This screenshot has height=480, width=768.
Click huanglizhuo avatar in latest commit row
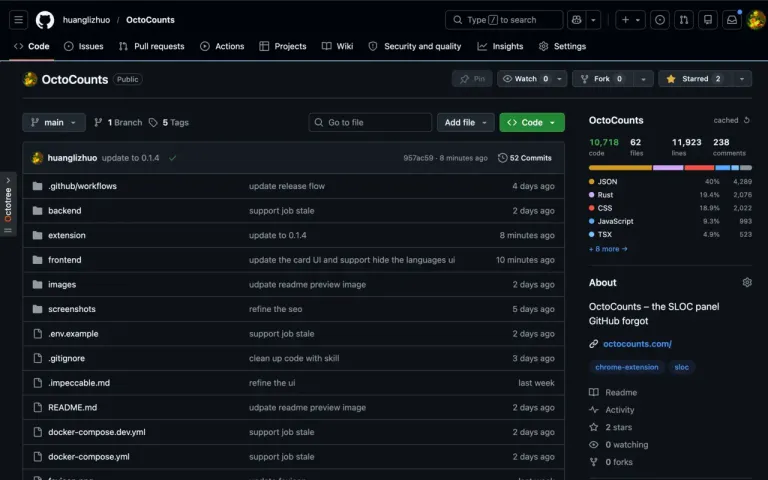click(x=37, y=158)
